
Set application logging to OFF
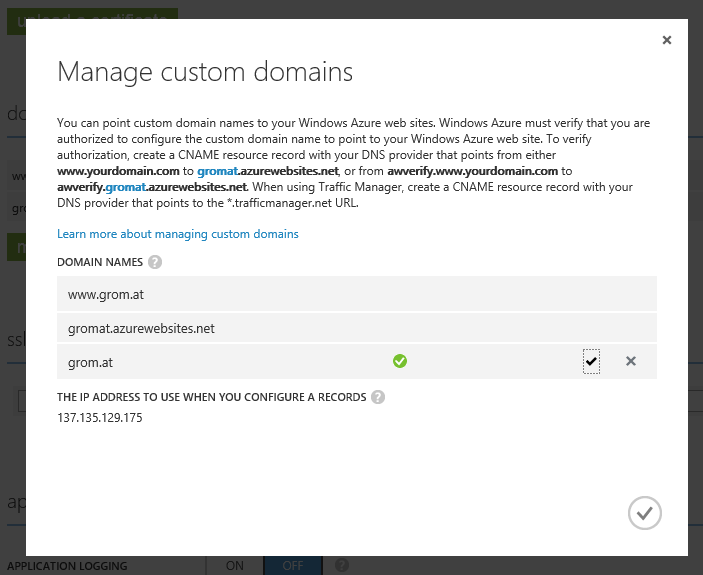pos(293,566)
